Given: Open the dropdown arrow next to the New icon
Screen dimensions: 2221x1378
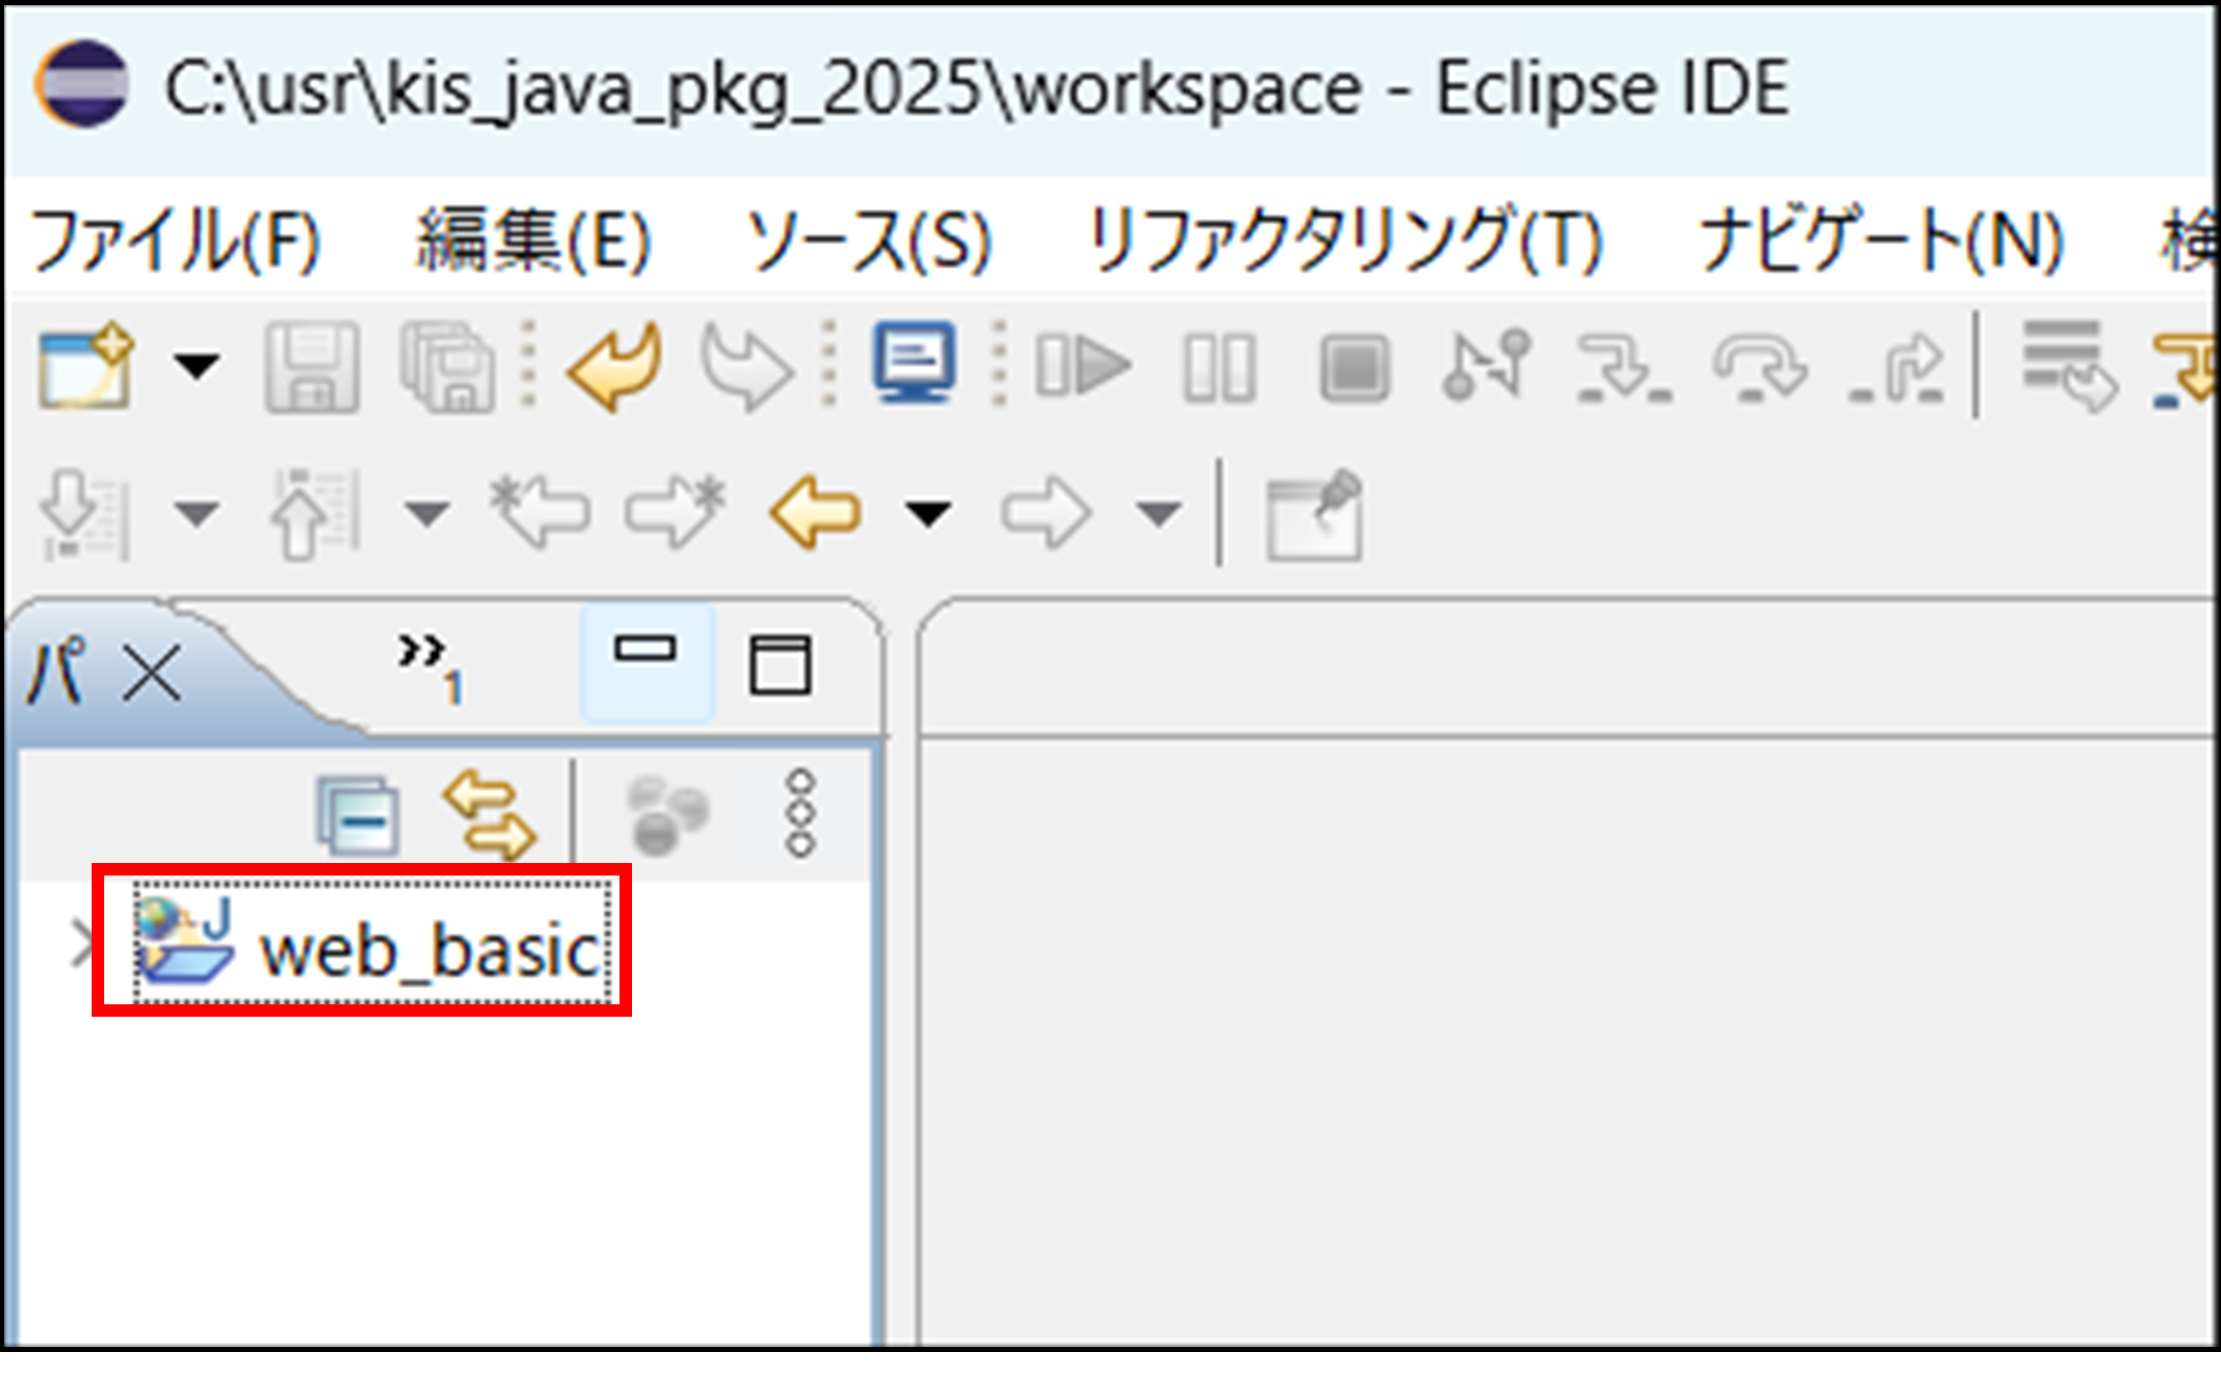Looking at the screenshot, I should pos(197,366).
